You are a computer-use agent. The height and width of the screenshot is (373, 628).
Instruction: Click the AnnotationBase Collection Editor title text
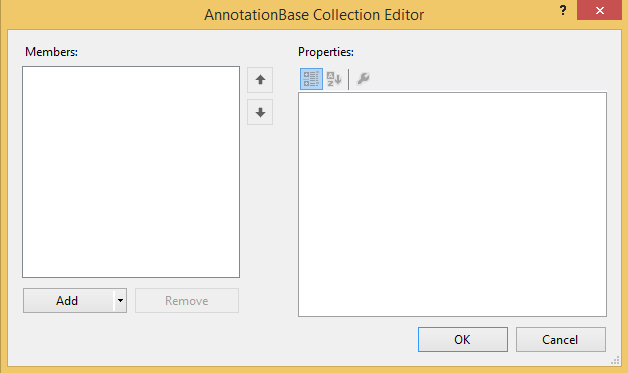tap(314, 15)
